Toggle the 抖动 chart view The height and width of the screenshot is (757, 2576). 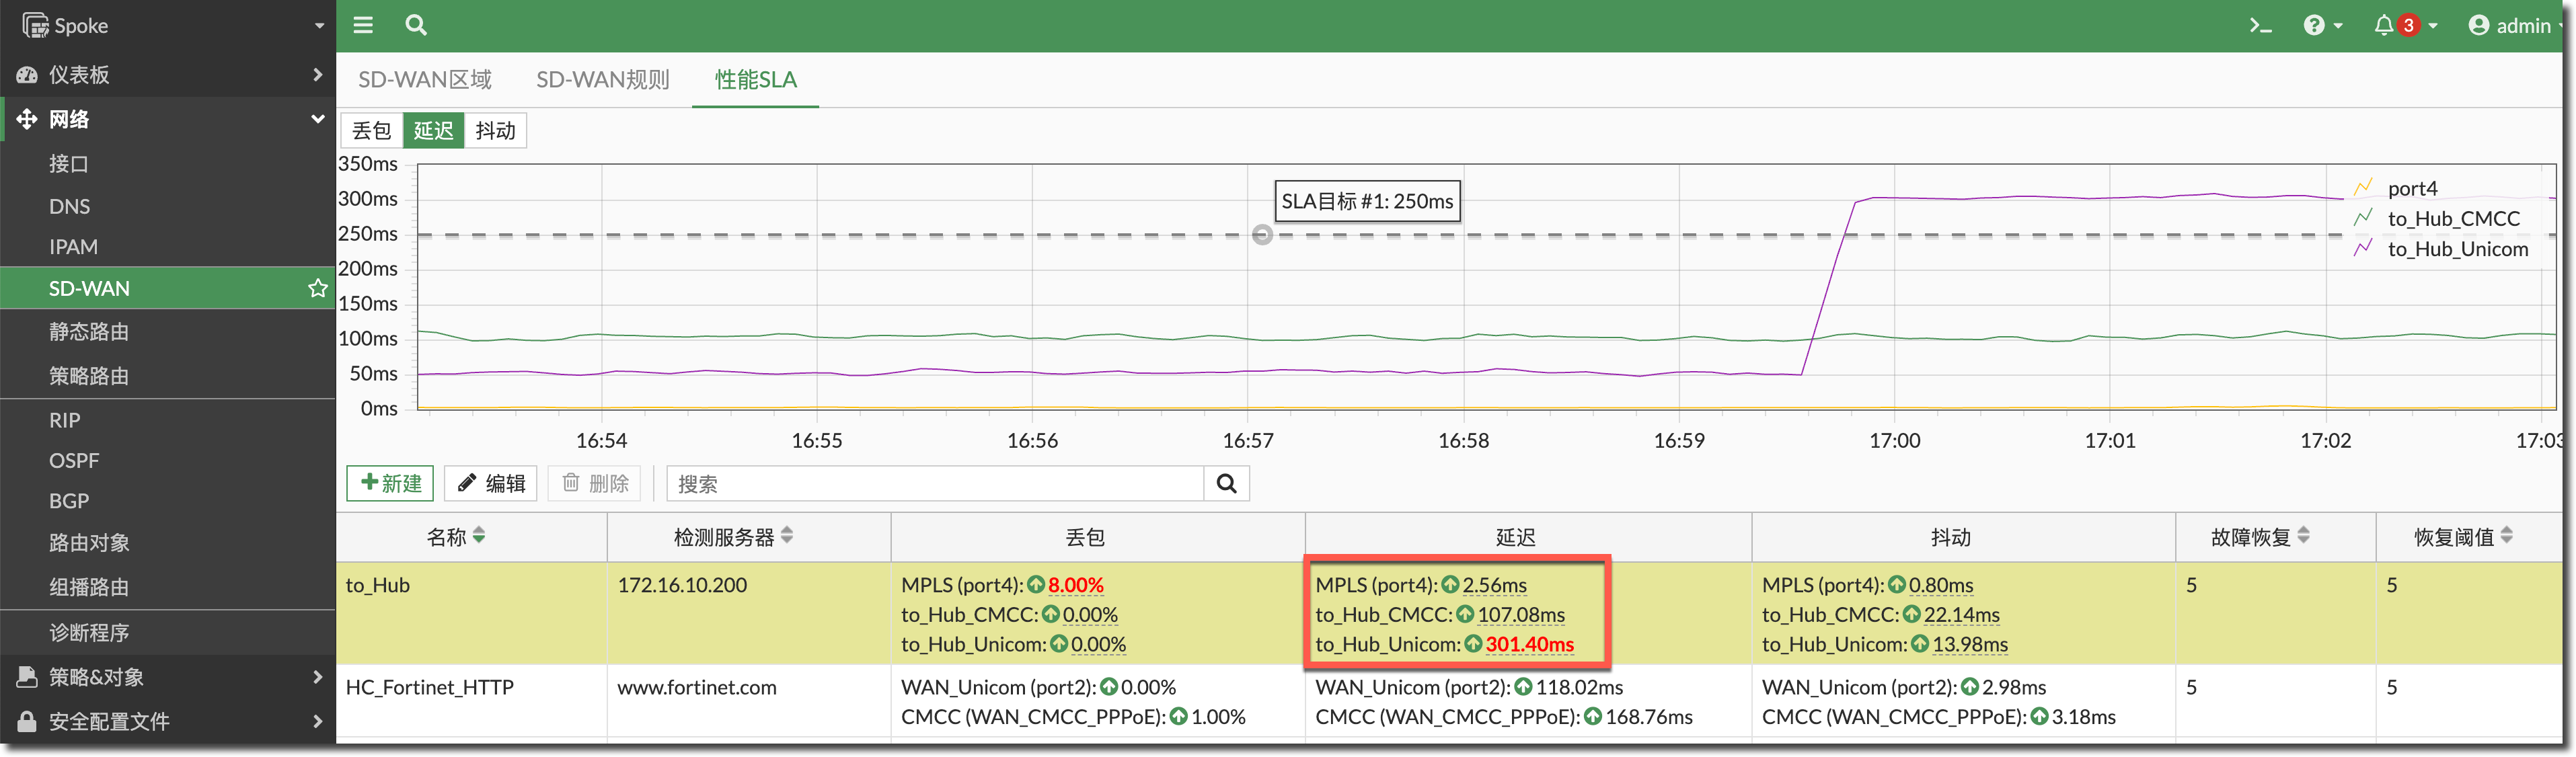click(495, 131)
